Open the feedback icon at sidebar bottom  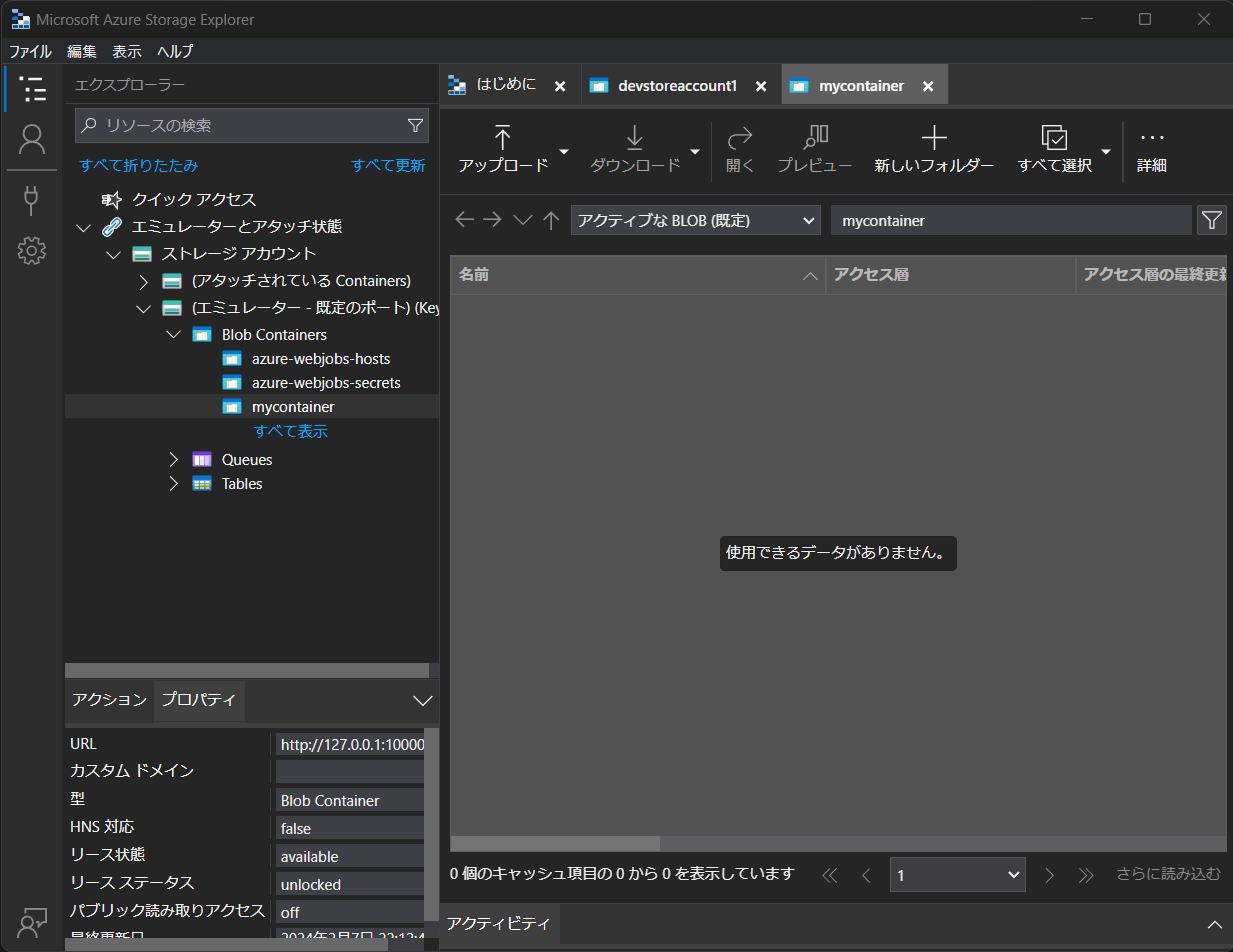pyautogui.click(x=32, y=922)
